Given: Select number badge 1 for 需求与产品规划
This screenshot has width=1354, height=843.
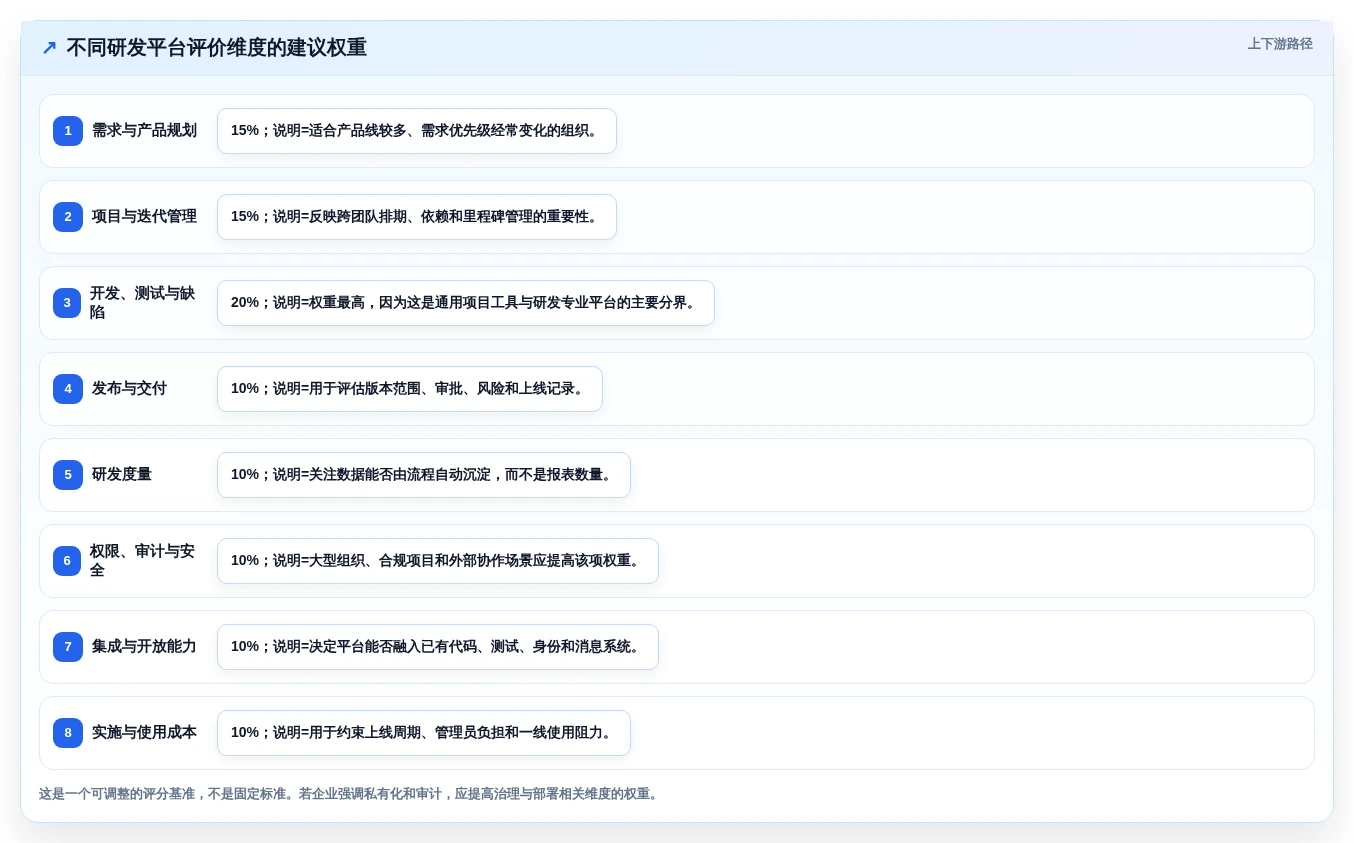Looking at the screenshot, I should coord(68,131).
